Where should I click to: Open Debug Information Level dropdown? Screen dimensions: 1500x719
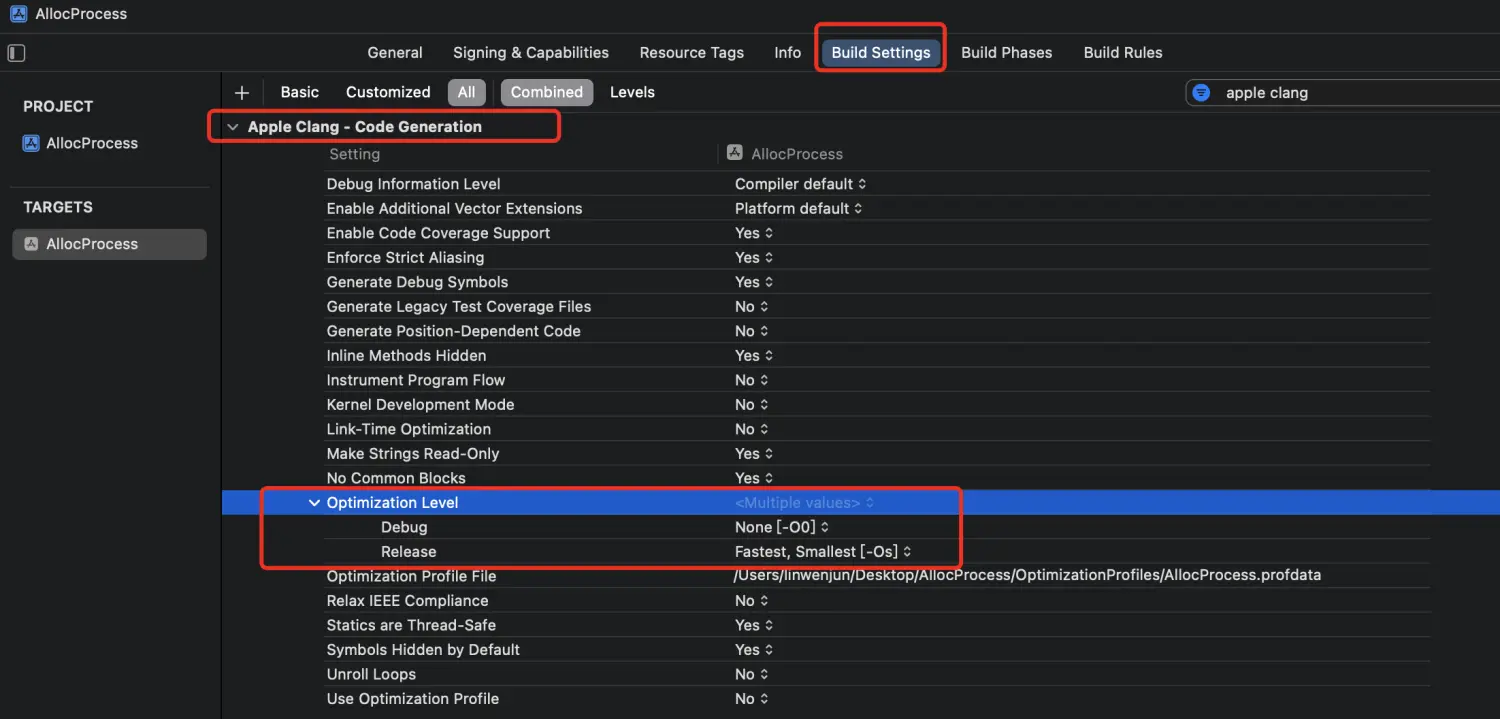click(800, 184)
